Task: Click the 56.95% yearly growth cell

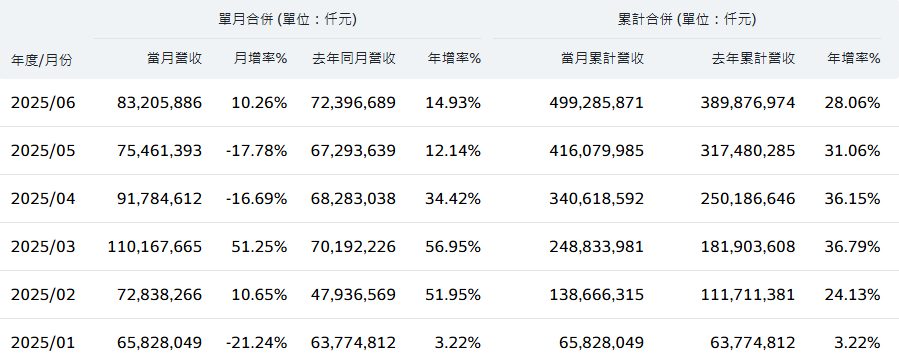Action: click(x=453, y=247)
